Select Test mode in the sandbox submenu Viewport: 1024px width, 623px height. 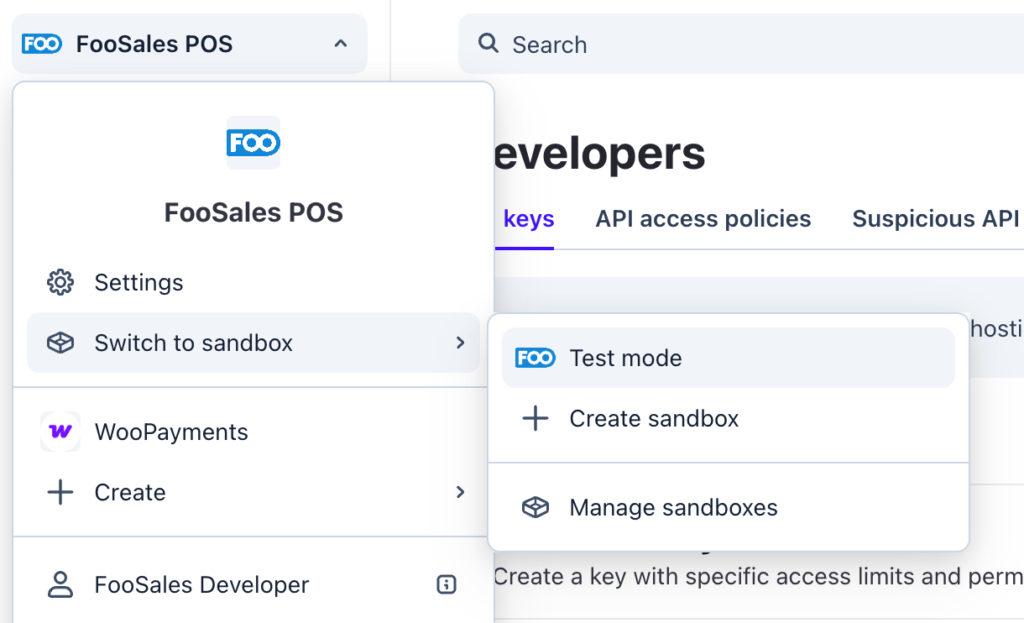(x=728, y=358)
